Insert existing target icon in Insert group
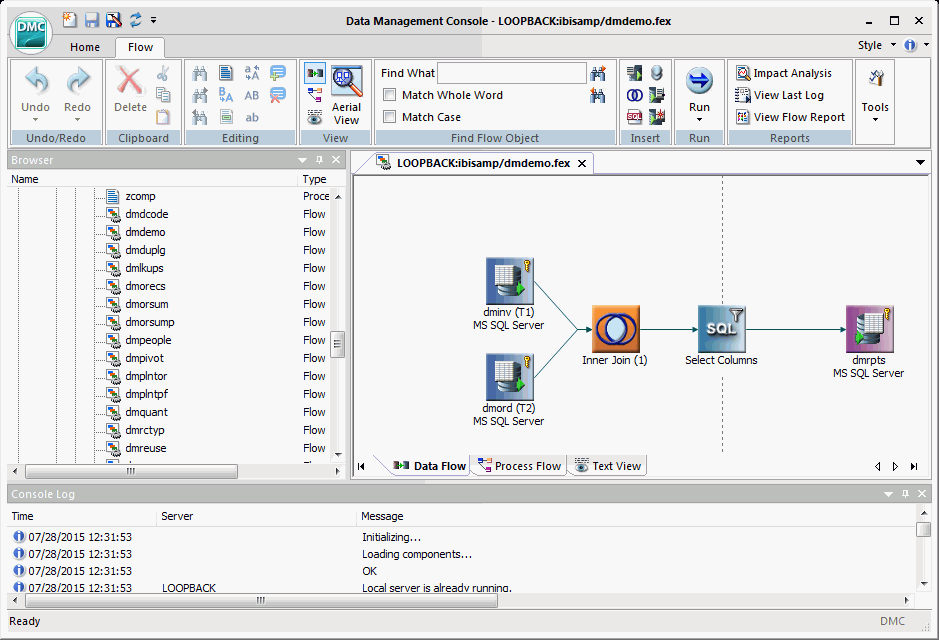 (x=657, y=95)
